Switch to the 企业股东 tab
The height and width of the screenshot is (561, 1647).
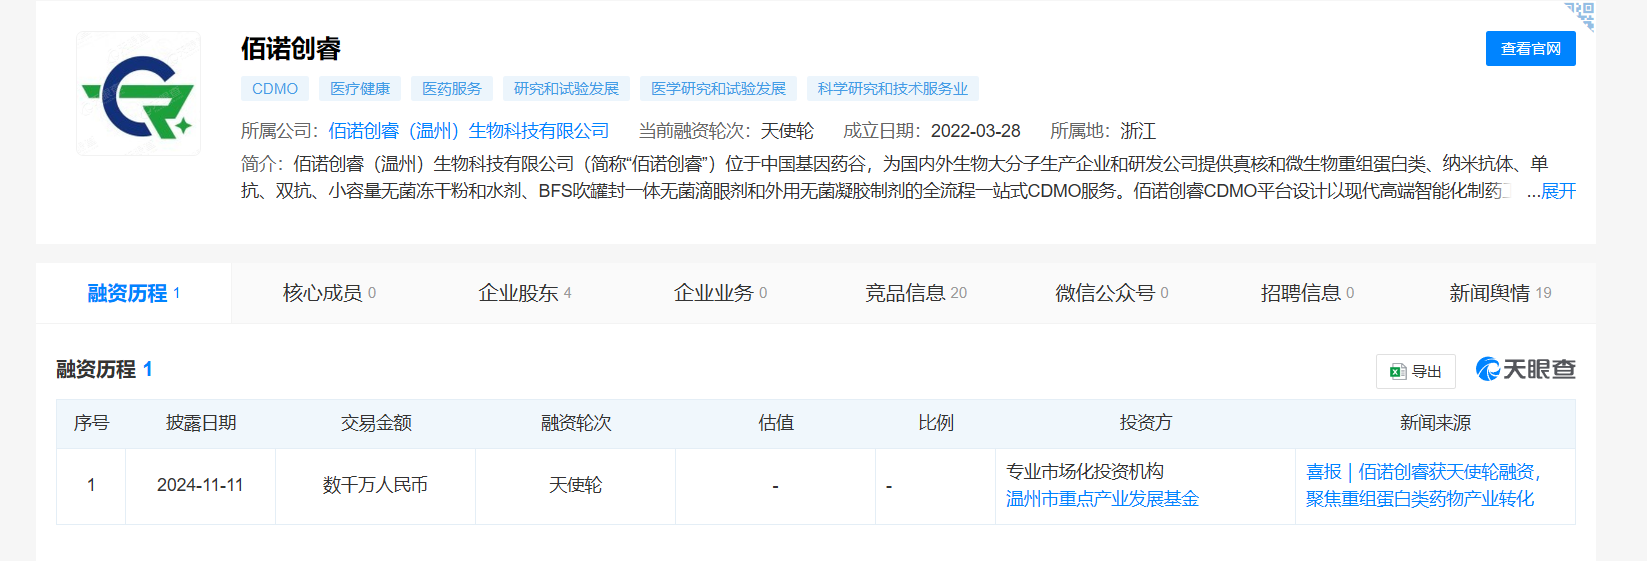[x=524, y=293]
